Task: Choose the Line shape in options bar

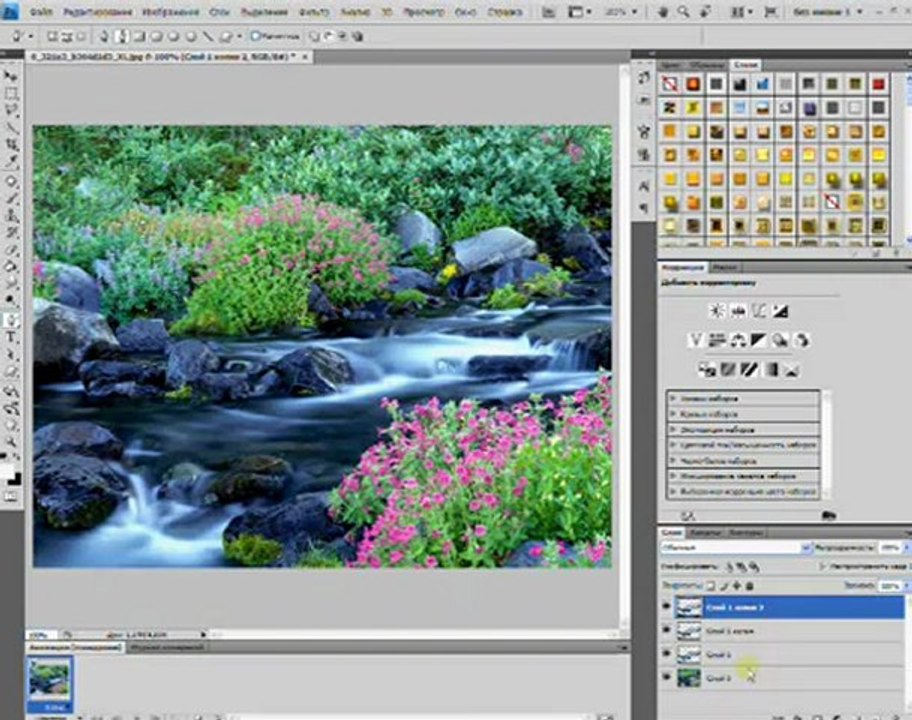Action: [x=207, y=36]
